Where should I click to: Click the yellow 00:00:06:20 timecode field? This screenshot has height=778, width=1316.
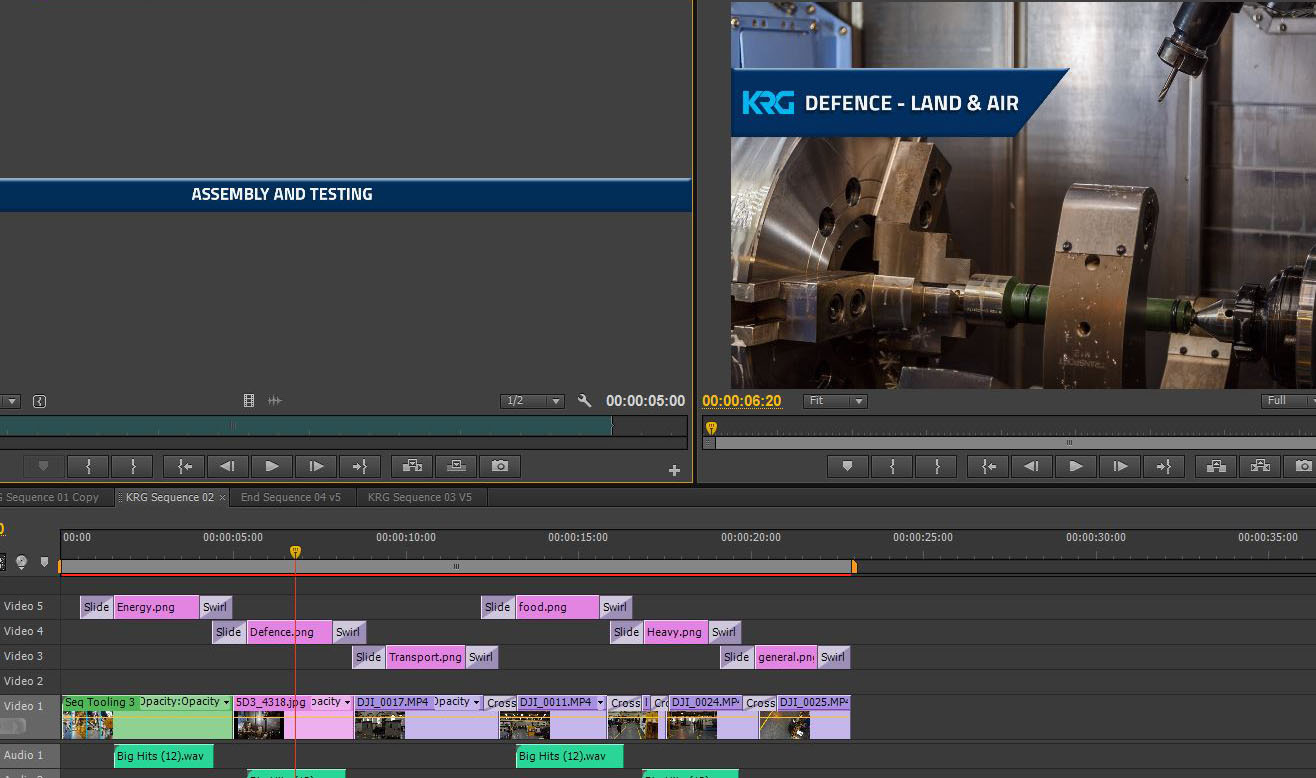point(742,400)
